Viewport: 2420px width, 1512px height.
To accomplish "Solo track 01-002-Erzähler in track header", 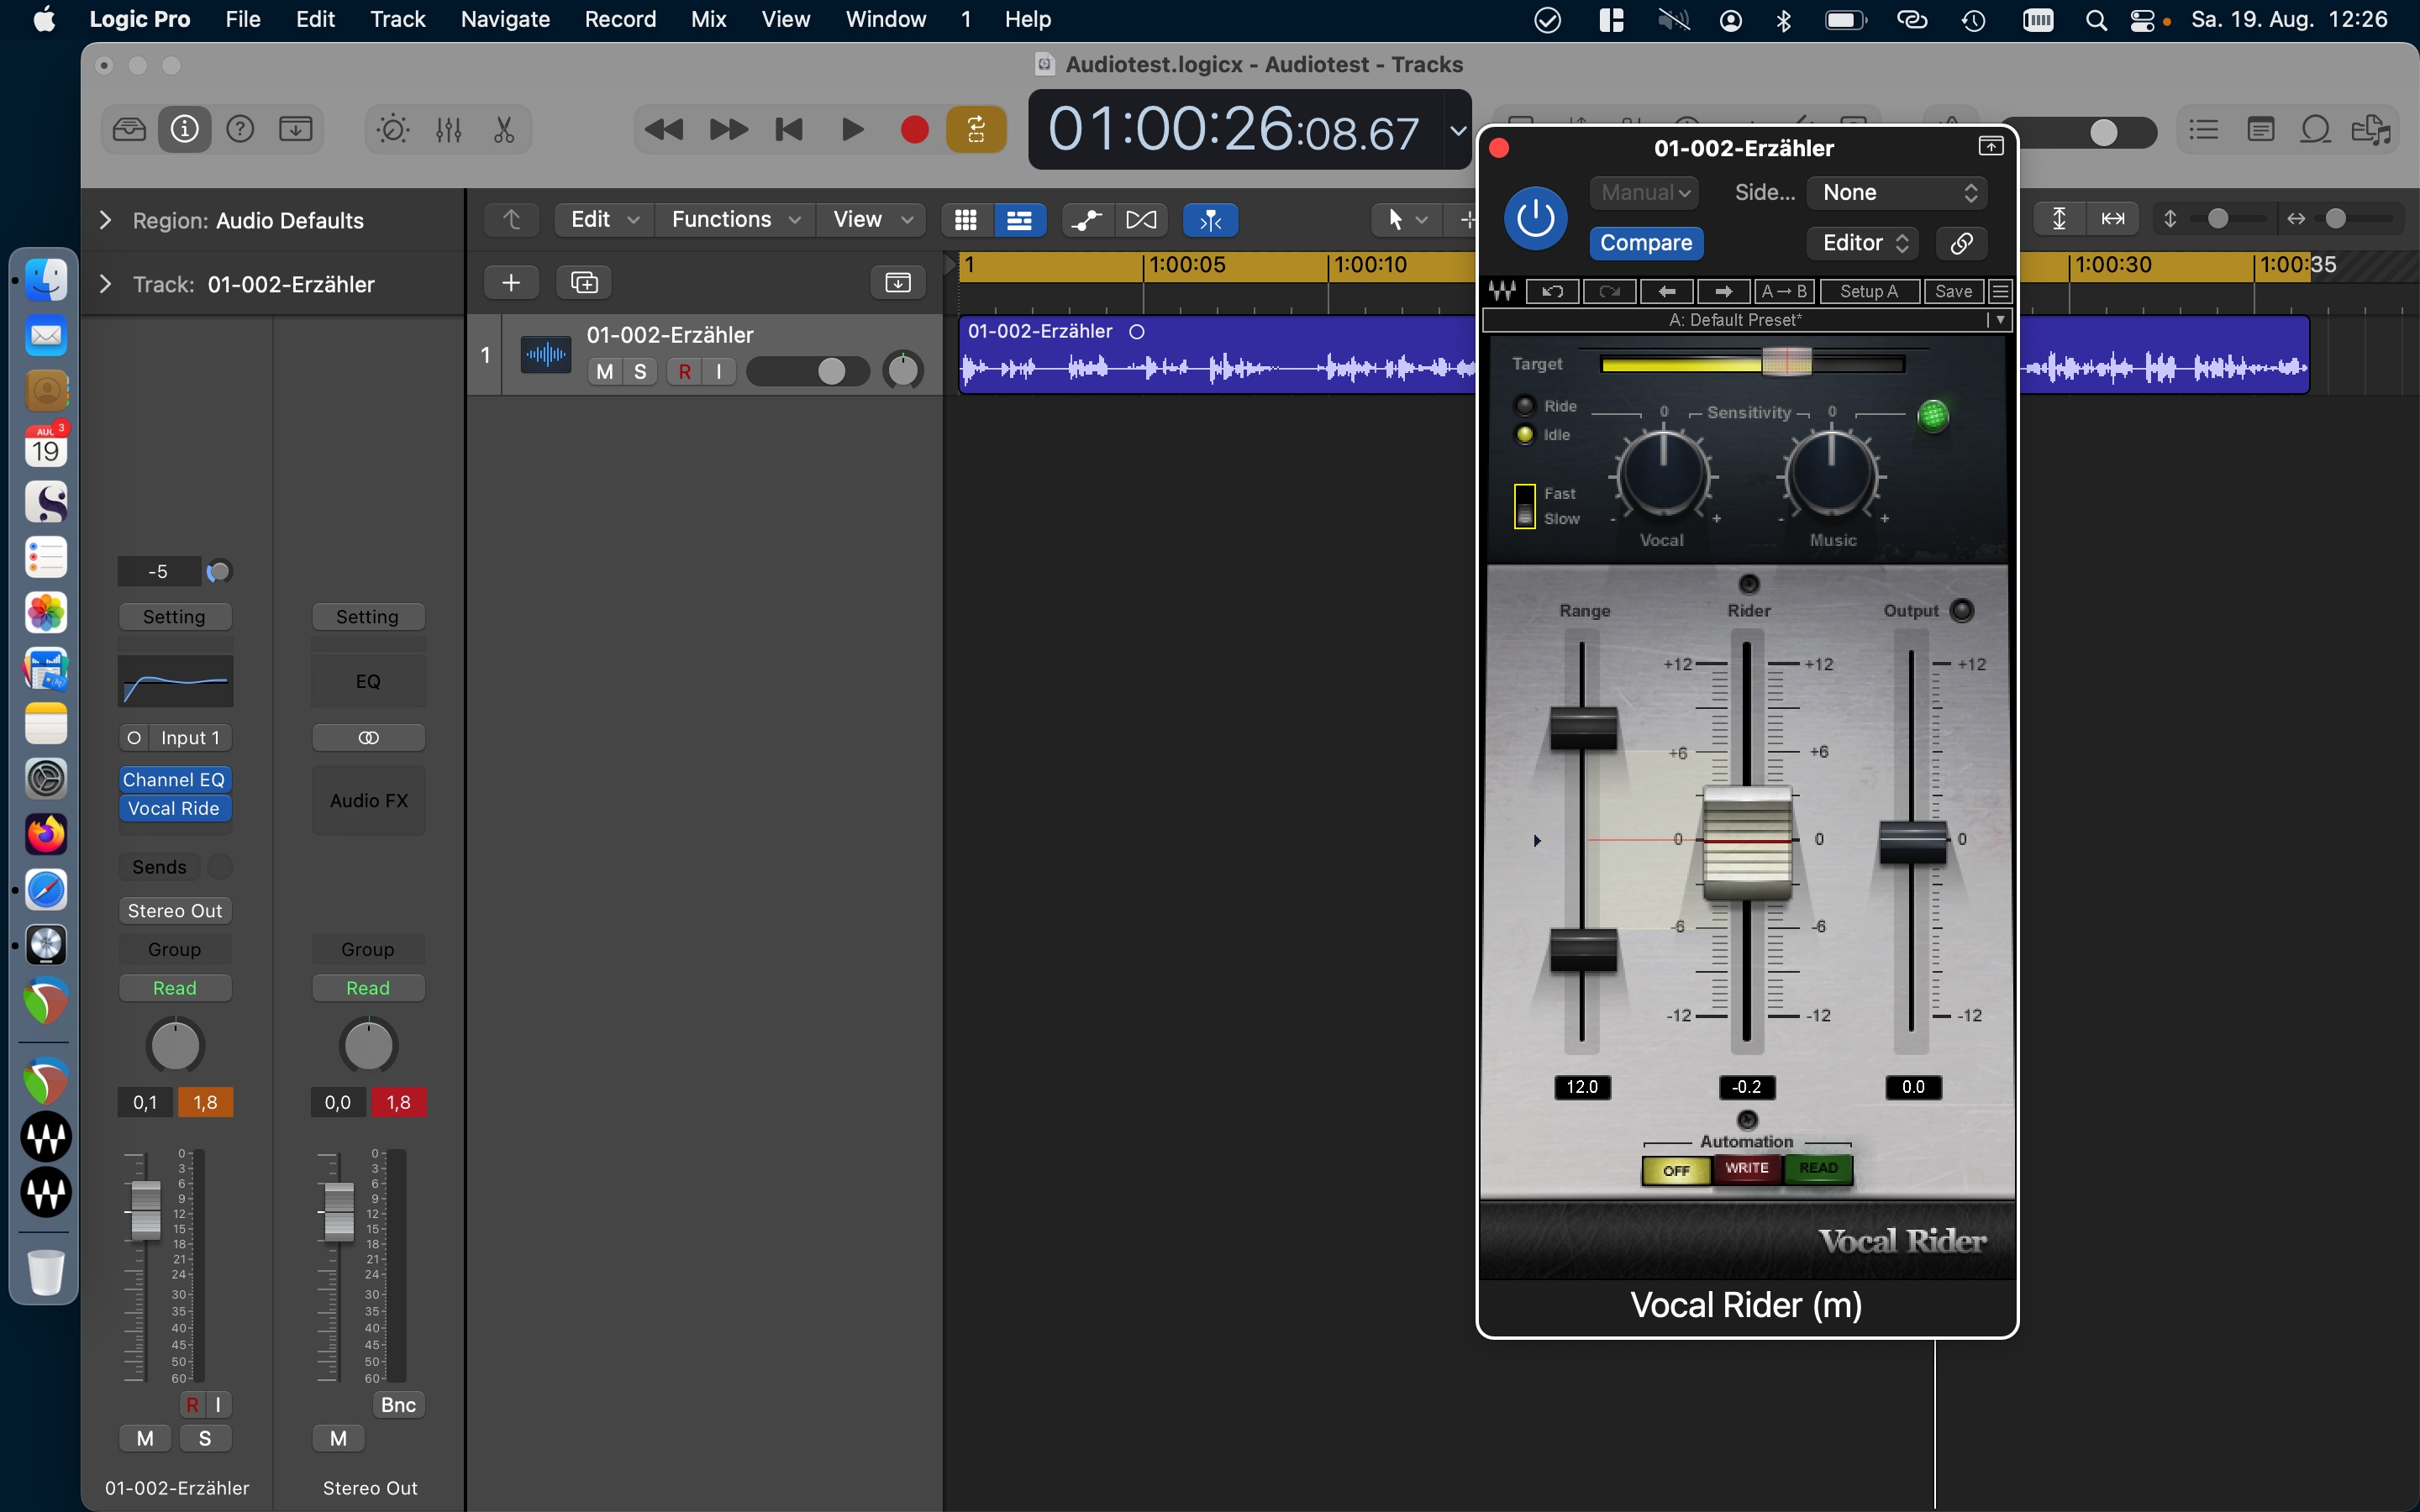I will click(x=640, y=372).
